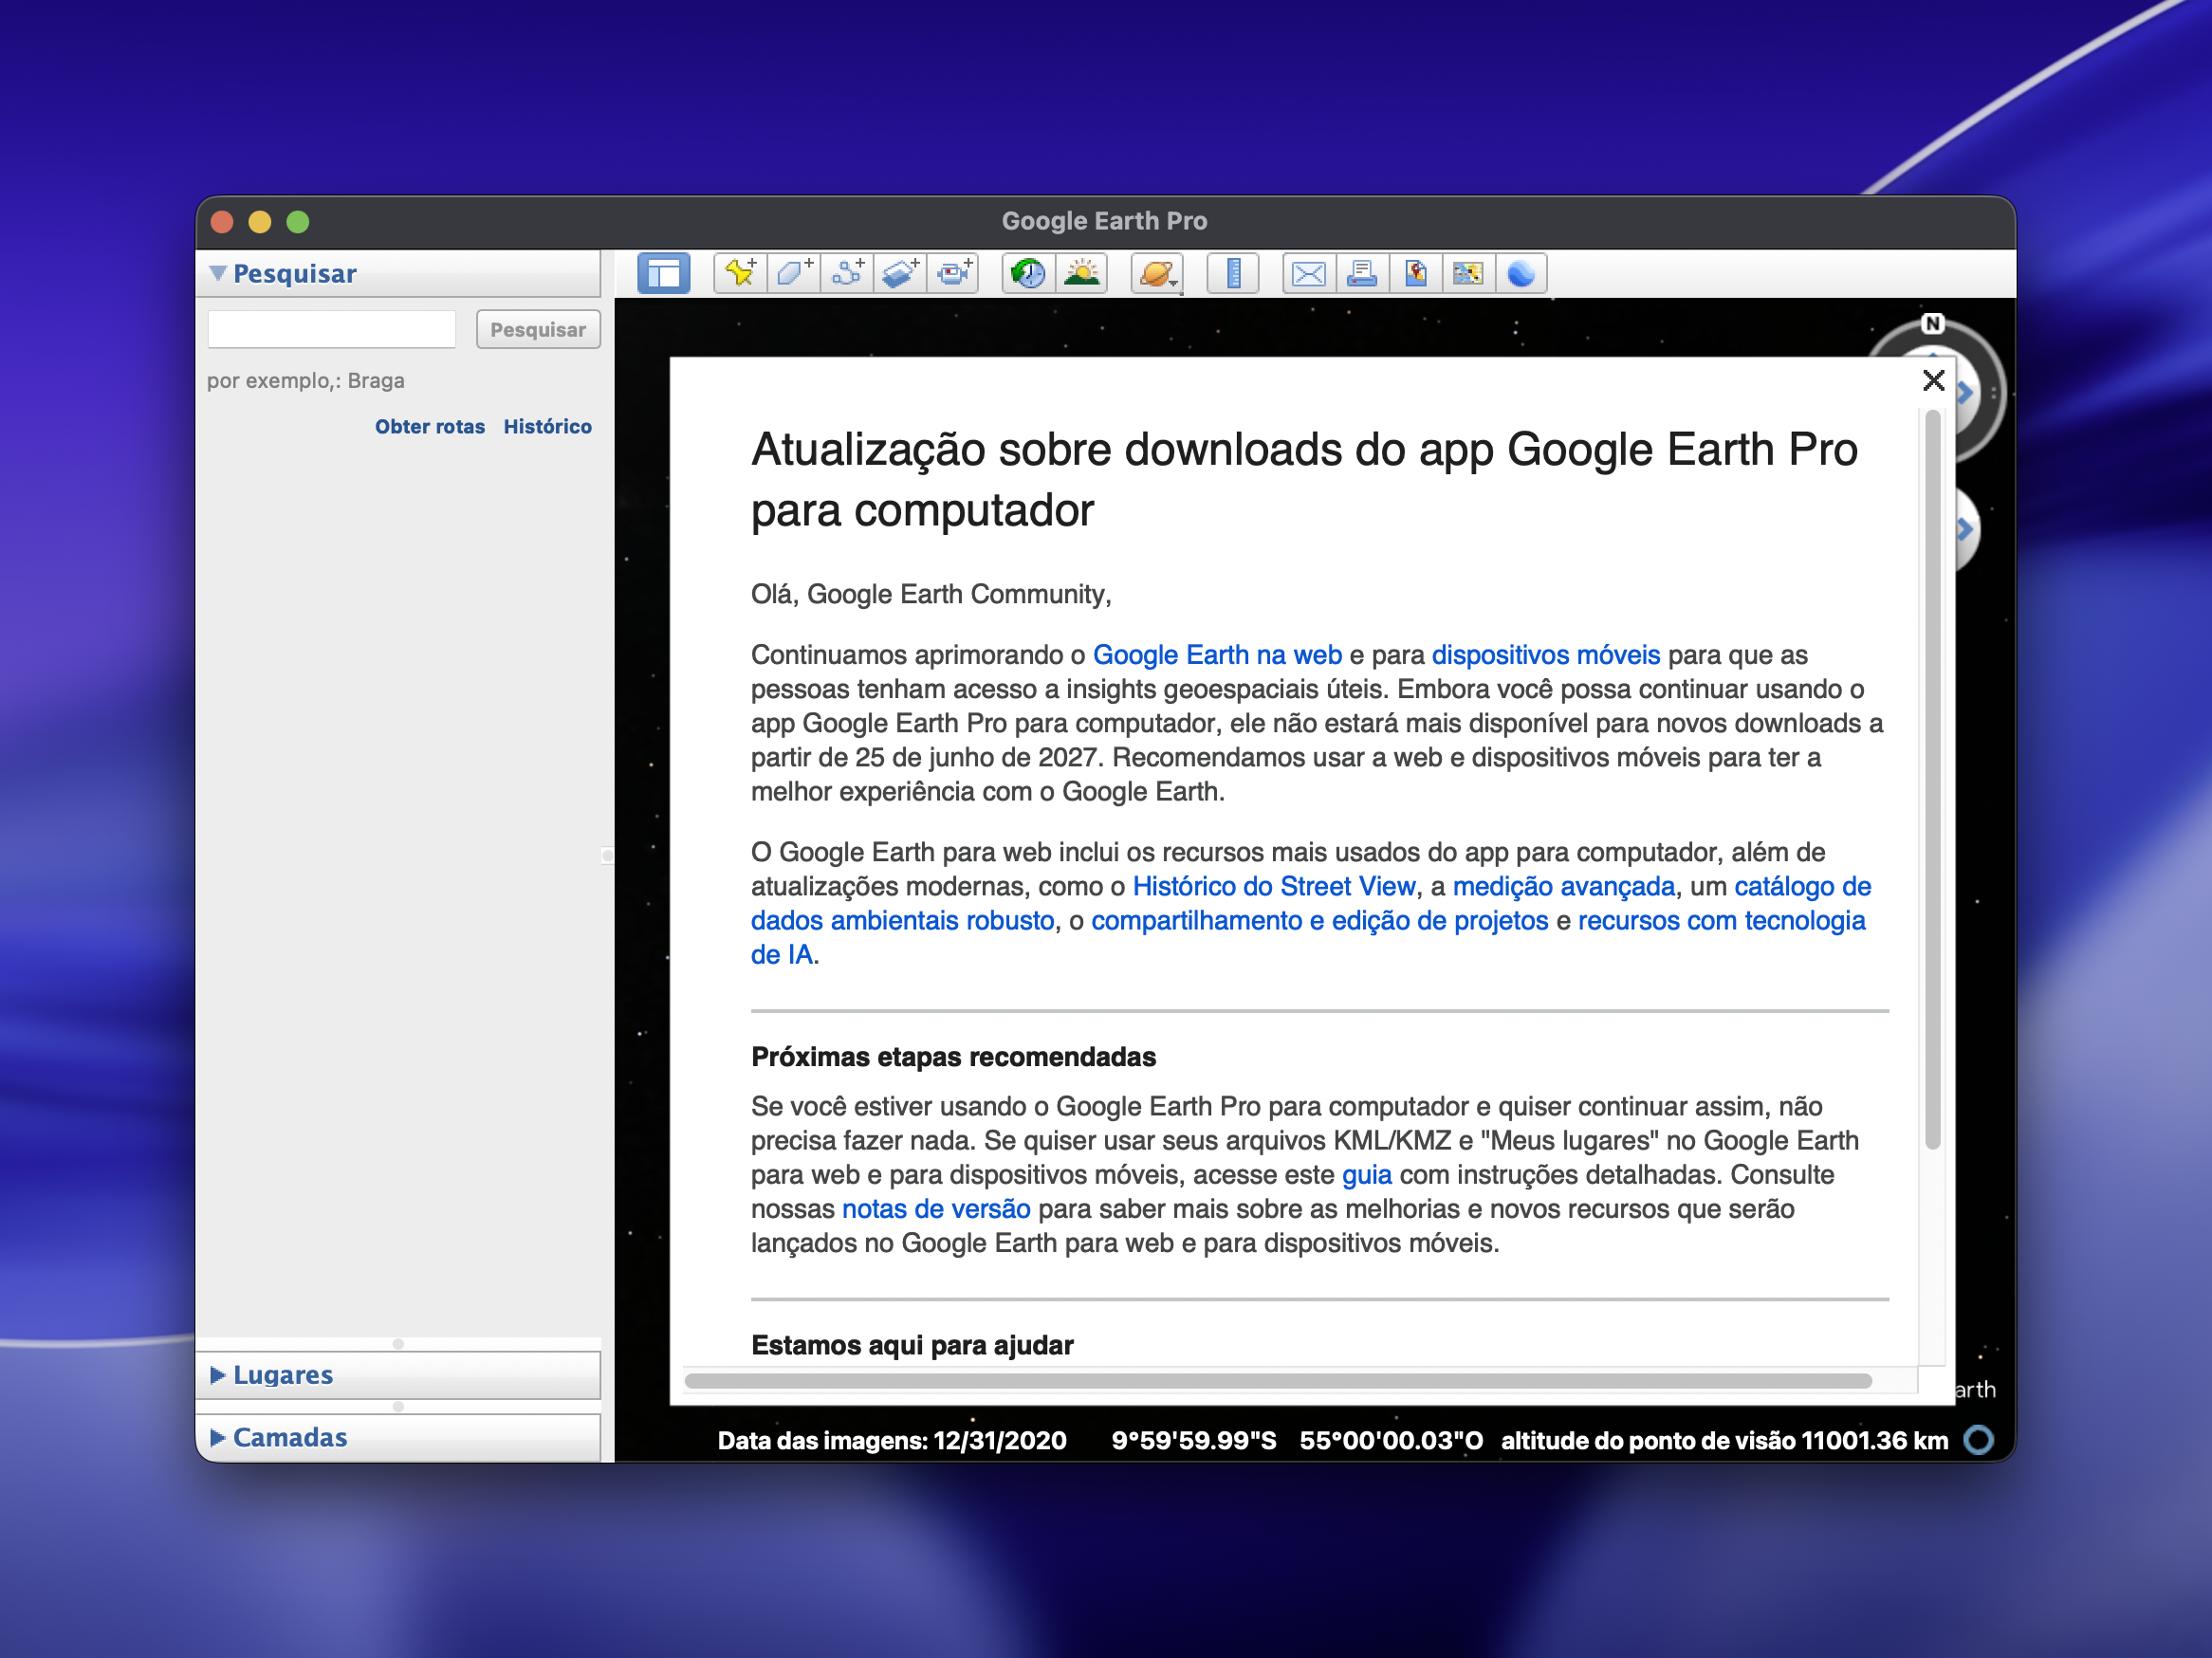Open notas de versão link
The width and height of the screenshot is (2212, 1658).
coord(936,1208)
